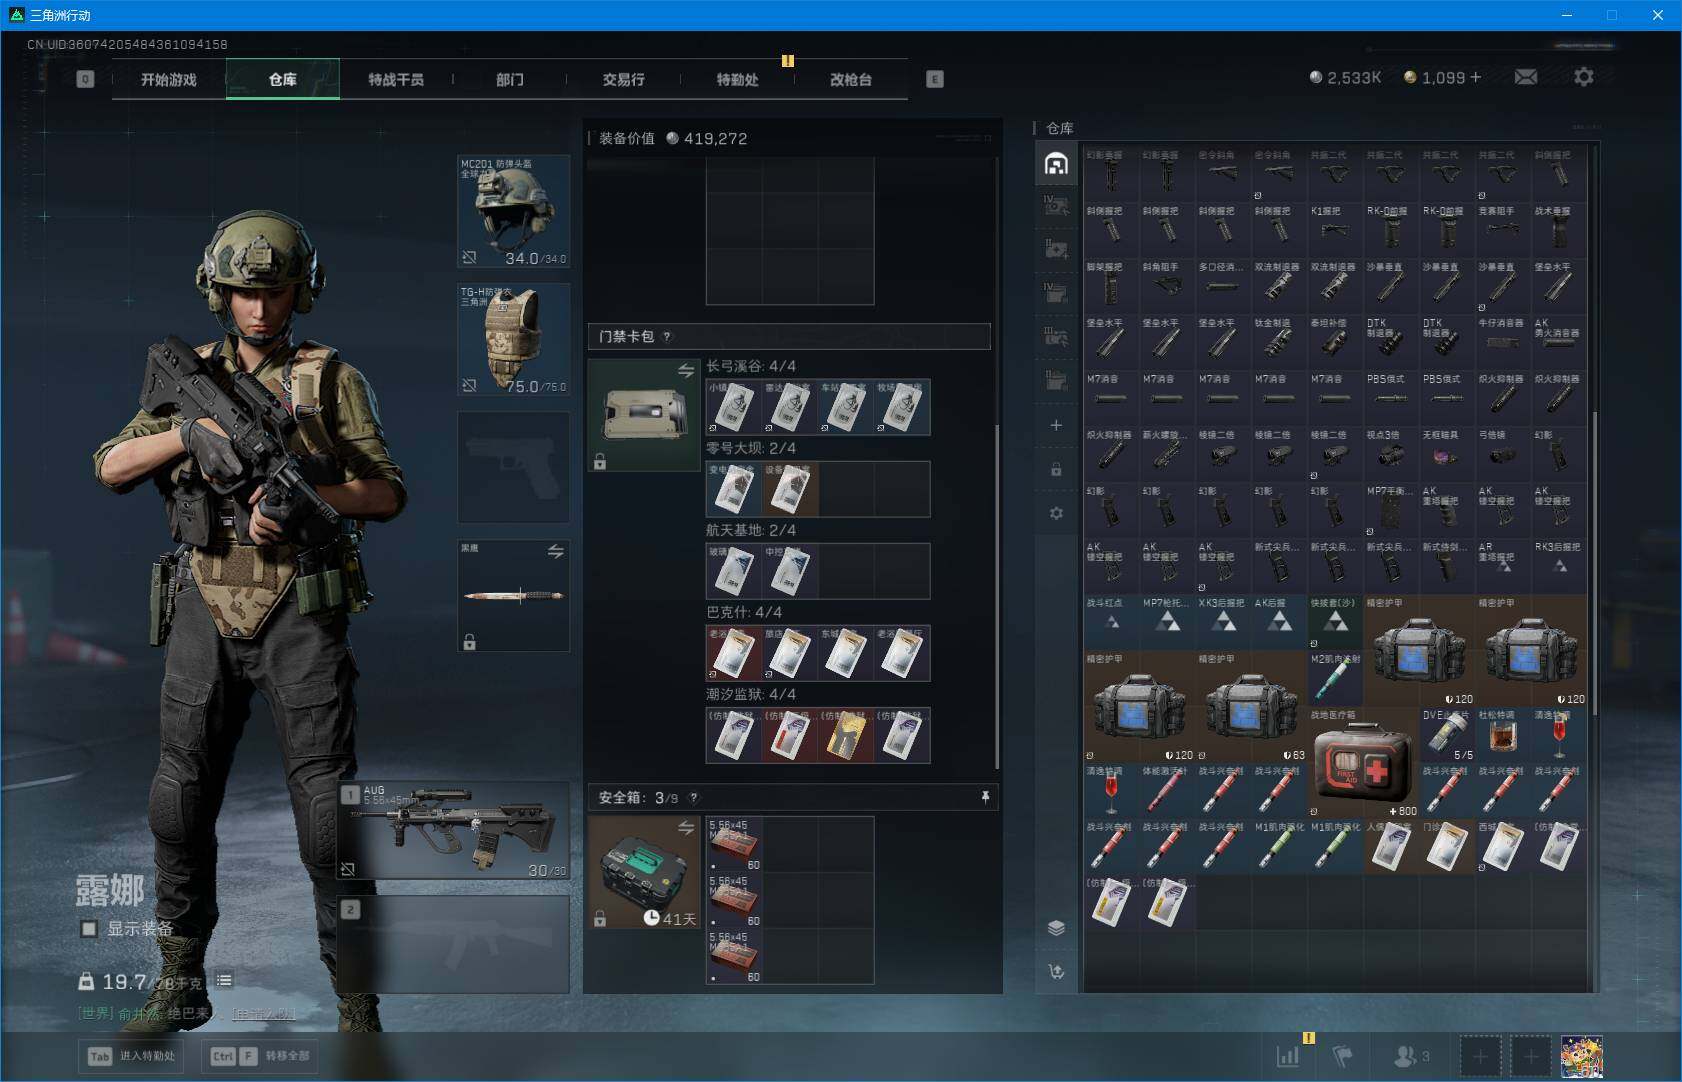Open the statistics bar chart icon
Screen dimensions: 1682x1082
pyautogui.click(x=1288, y=1055)
